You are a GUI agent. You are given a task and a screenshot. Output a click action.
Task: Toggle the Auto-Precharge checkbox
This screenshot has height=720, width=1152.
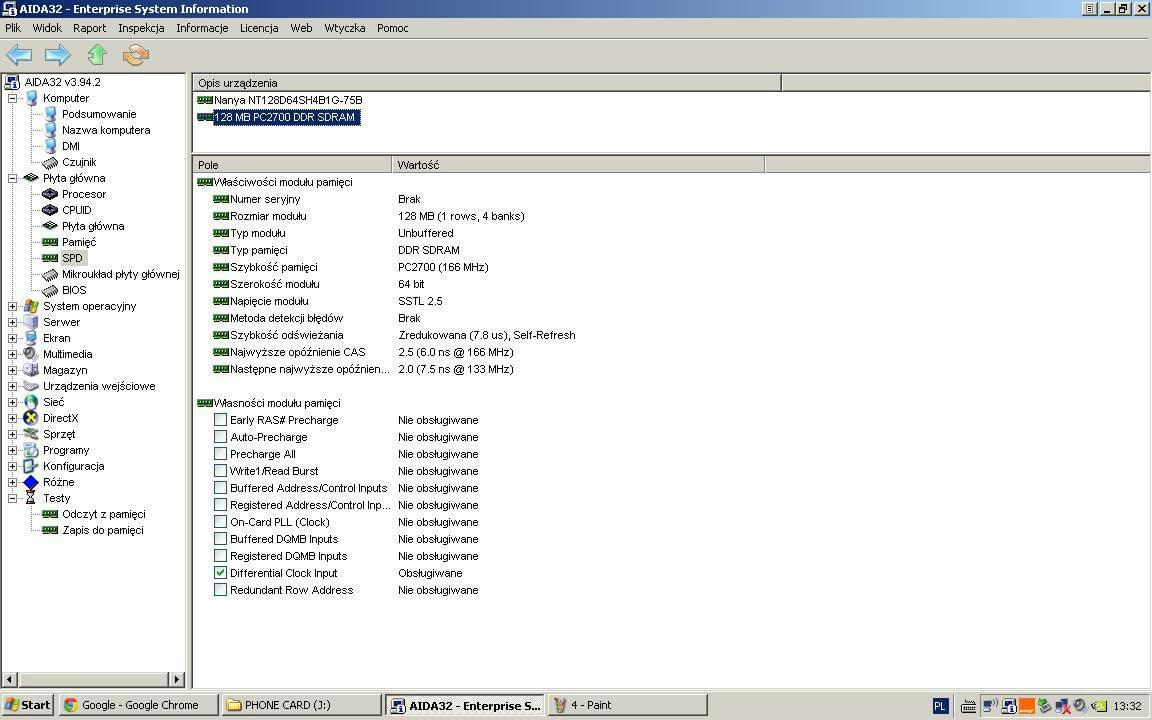(x=220, y=436)
